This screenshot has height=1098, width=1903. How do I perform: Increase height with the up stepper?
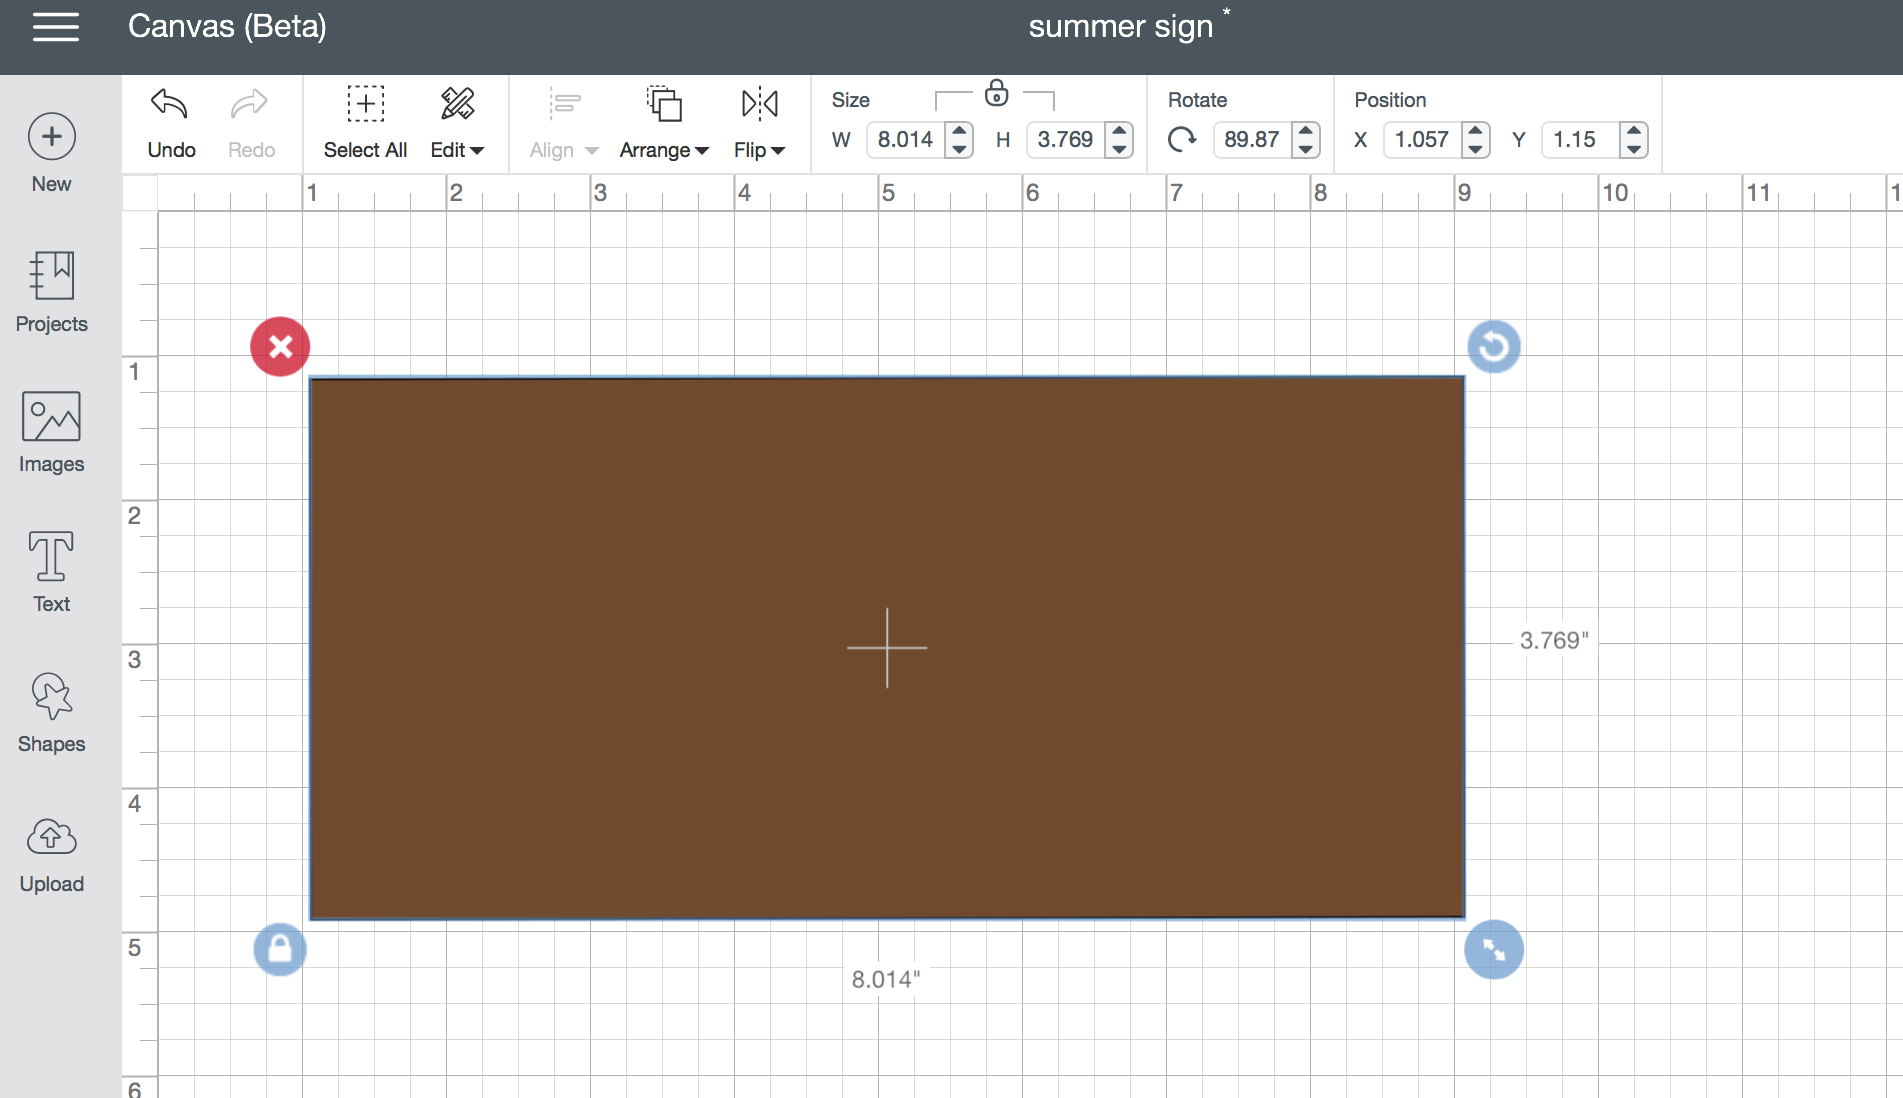[1119, 131]
